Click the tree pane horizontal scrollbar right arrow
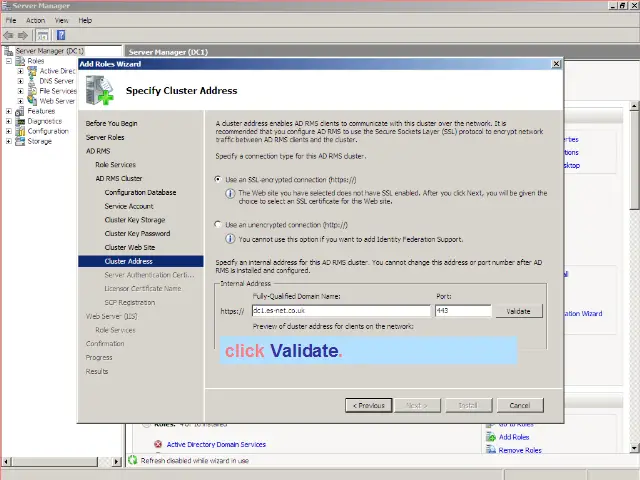Image resolution: width=640 pixels, height=480 pixels. (117, 462)
